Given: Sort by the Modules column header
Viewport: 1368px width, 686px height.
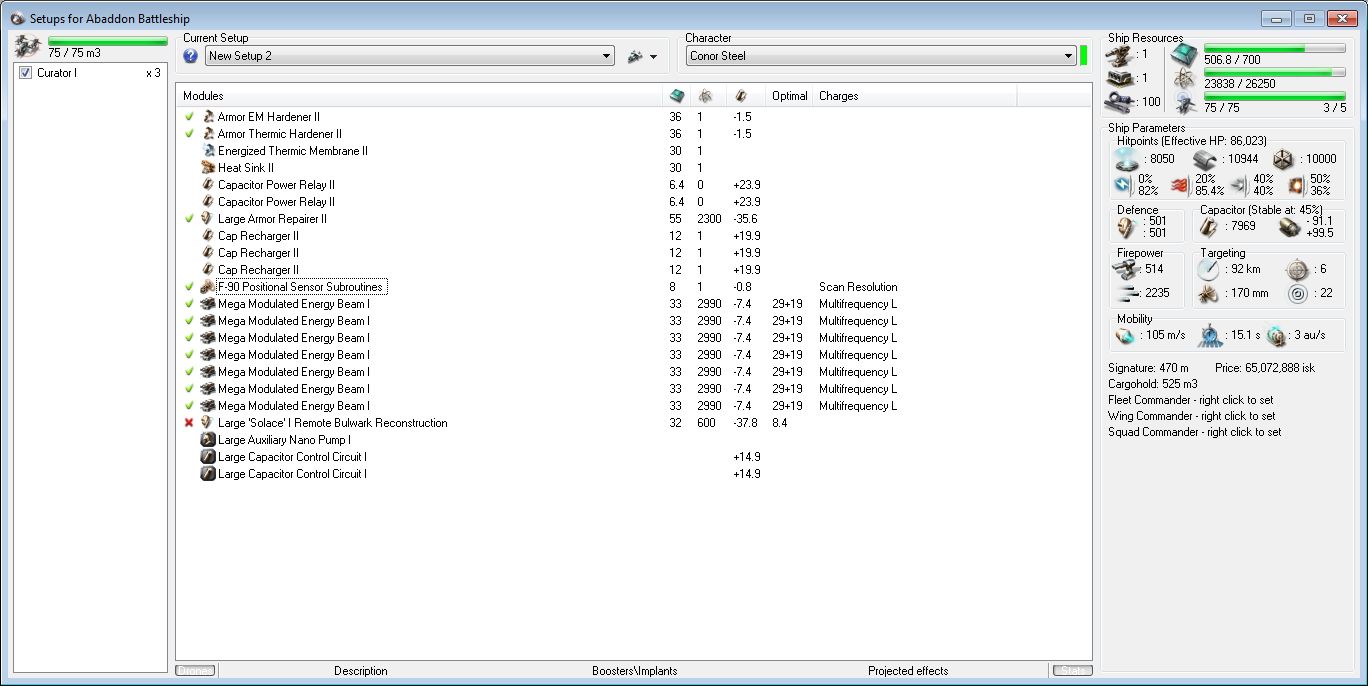Looking at the screenshot, I should [421, 96].
